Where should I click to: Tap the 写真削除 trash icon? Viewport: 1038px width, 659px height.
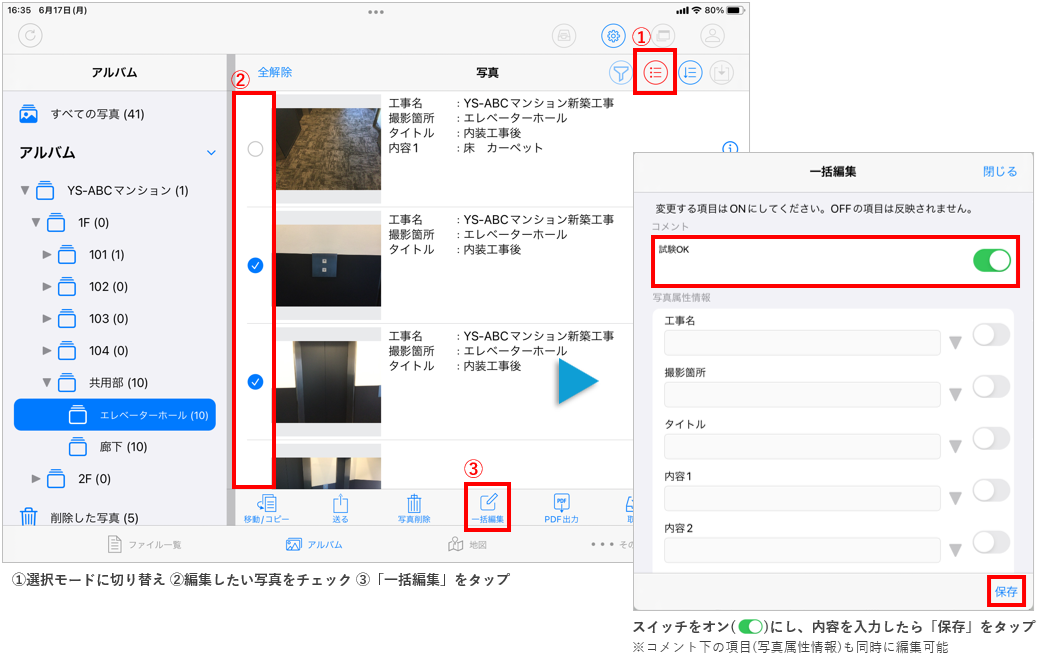coord(414,508)
